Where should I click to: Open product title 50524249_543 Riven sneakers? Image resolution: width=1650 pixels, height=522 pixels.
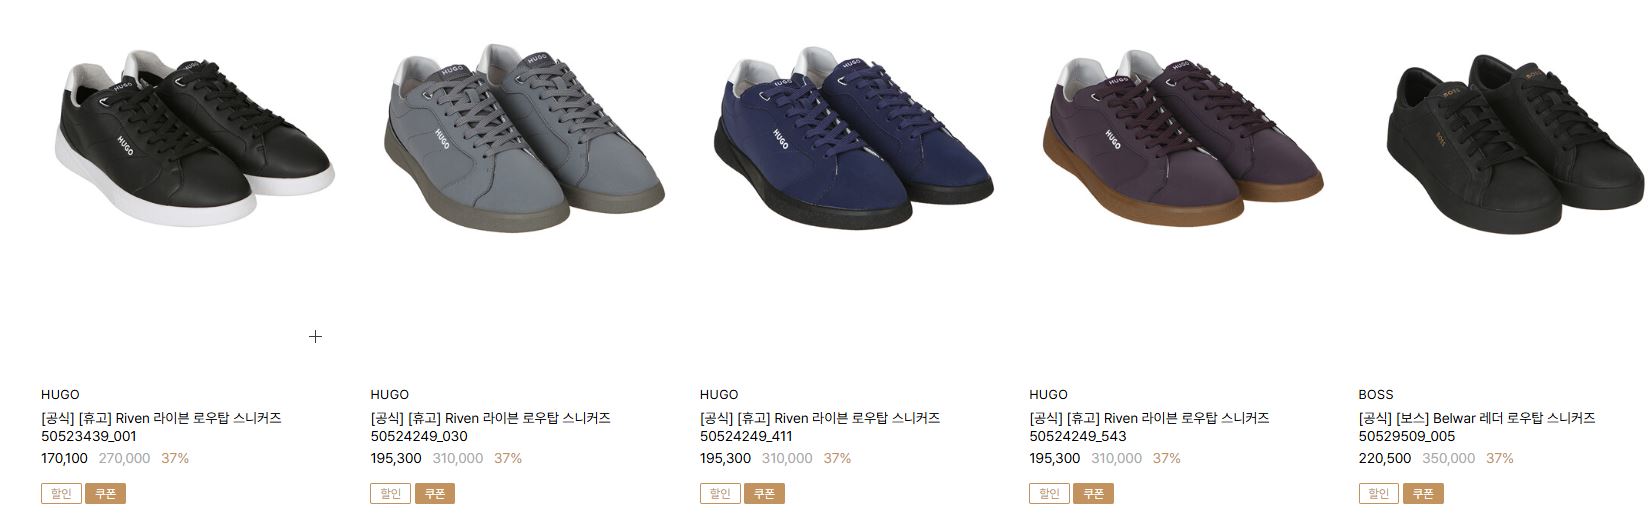[x=1149, y=427]
